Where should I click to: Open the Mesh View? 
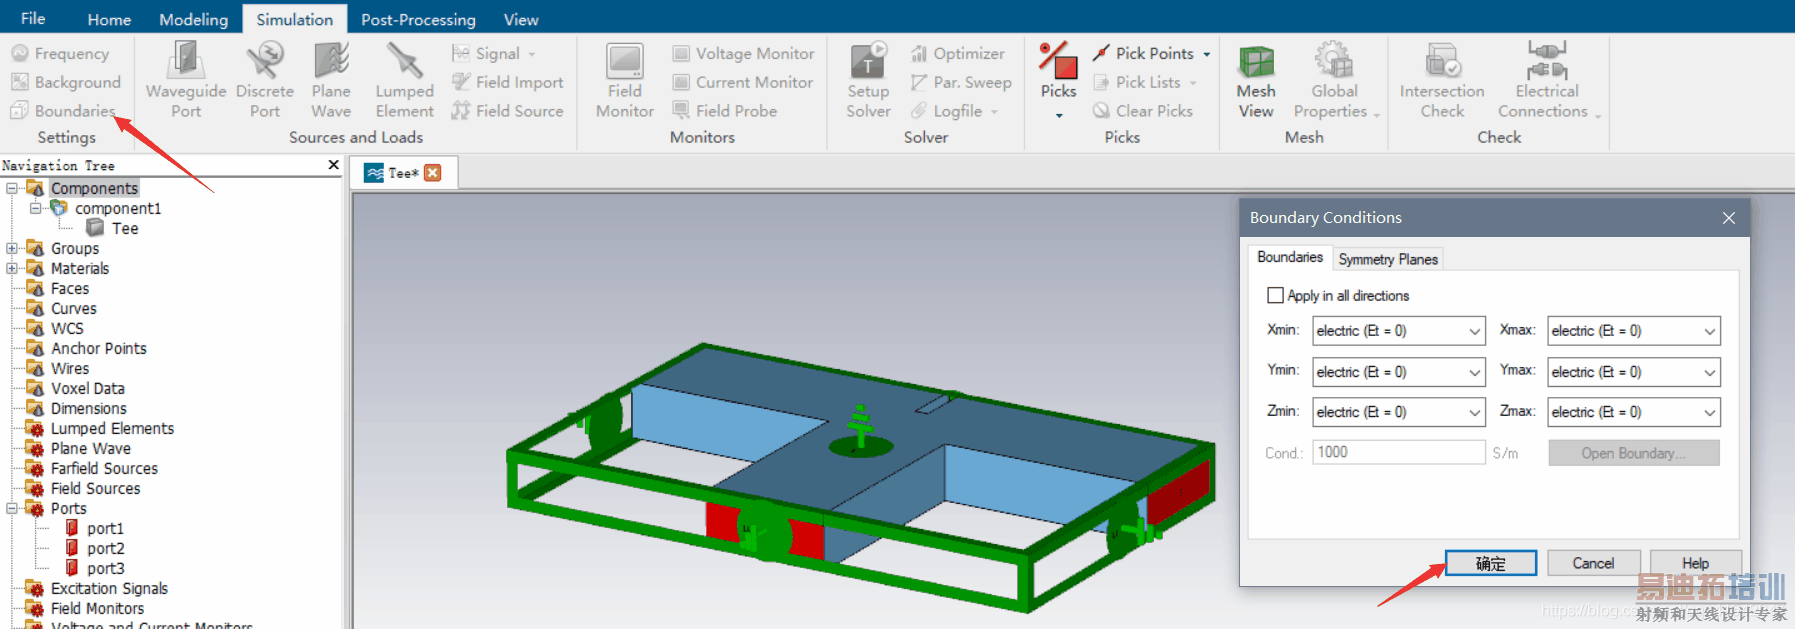pos(1256,80)
